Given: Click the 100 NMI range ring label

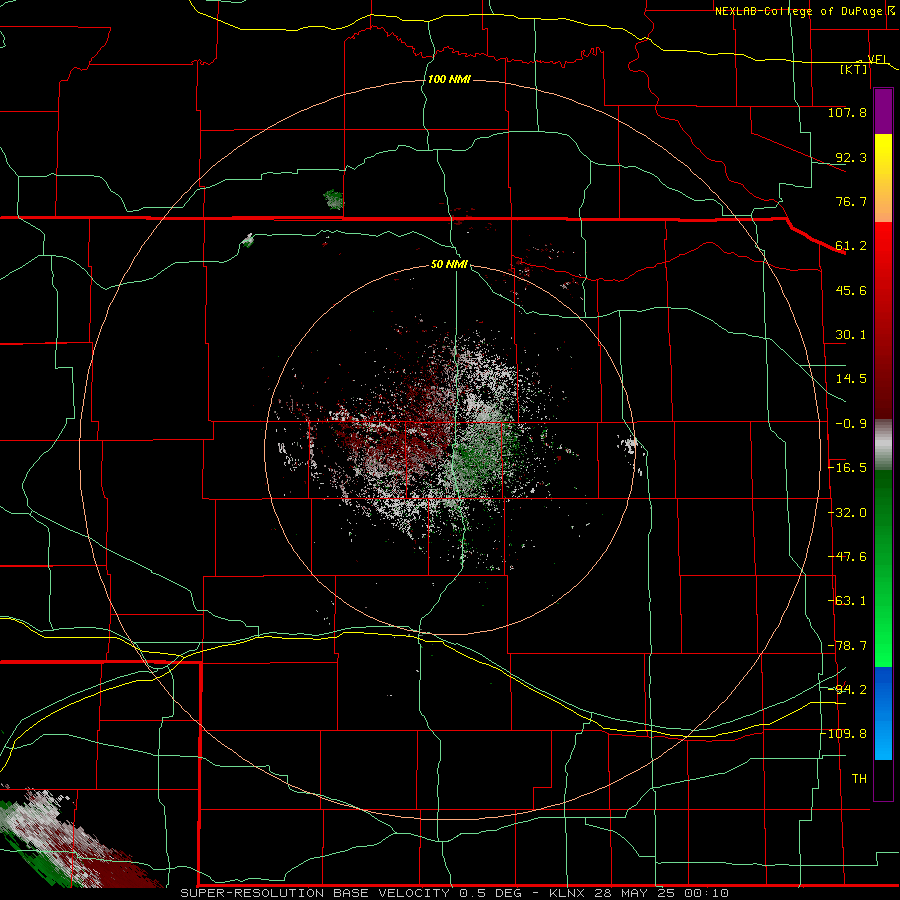Looking at the screenshot, I should [x=449, y=79].
